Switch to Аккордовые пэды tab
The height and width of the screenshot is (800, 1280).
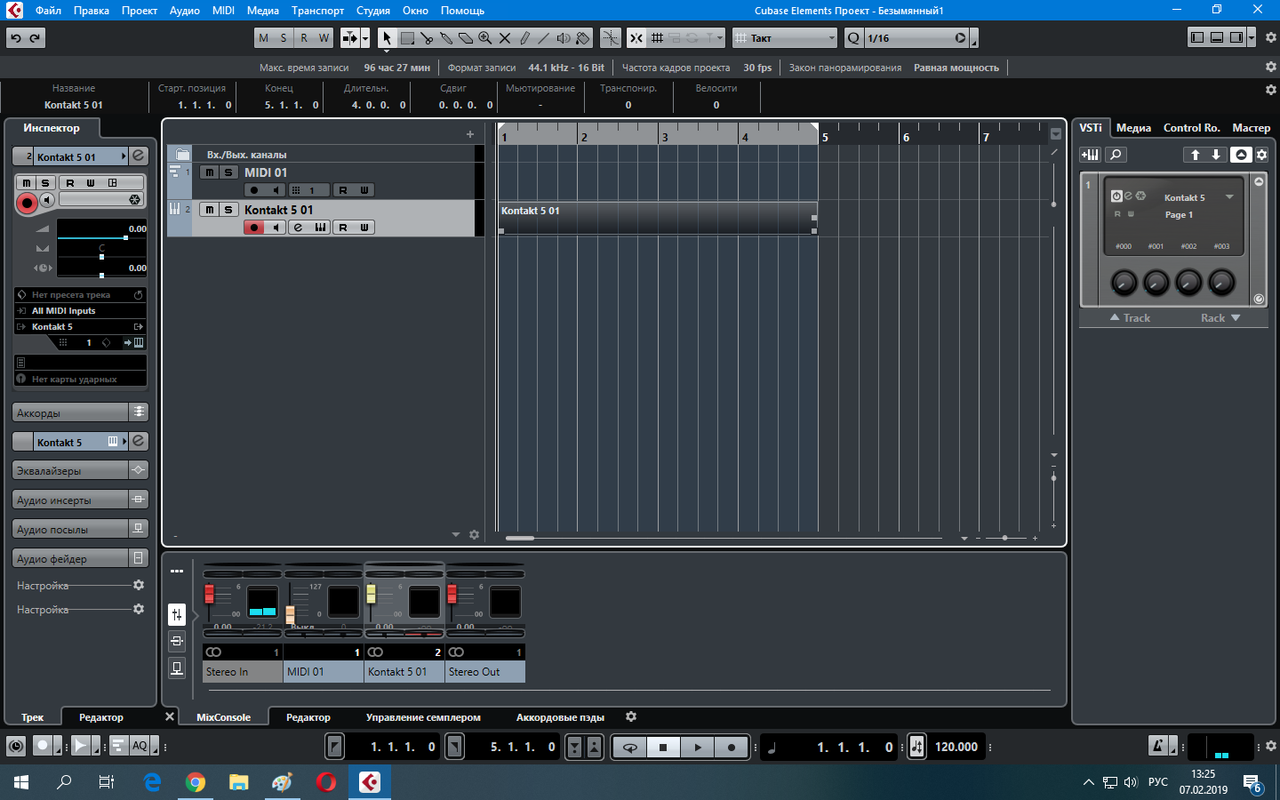(x=560, y=717)
